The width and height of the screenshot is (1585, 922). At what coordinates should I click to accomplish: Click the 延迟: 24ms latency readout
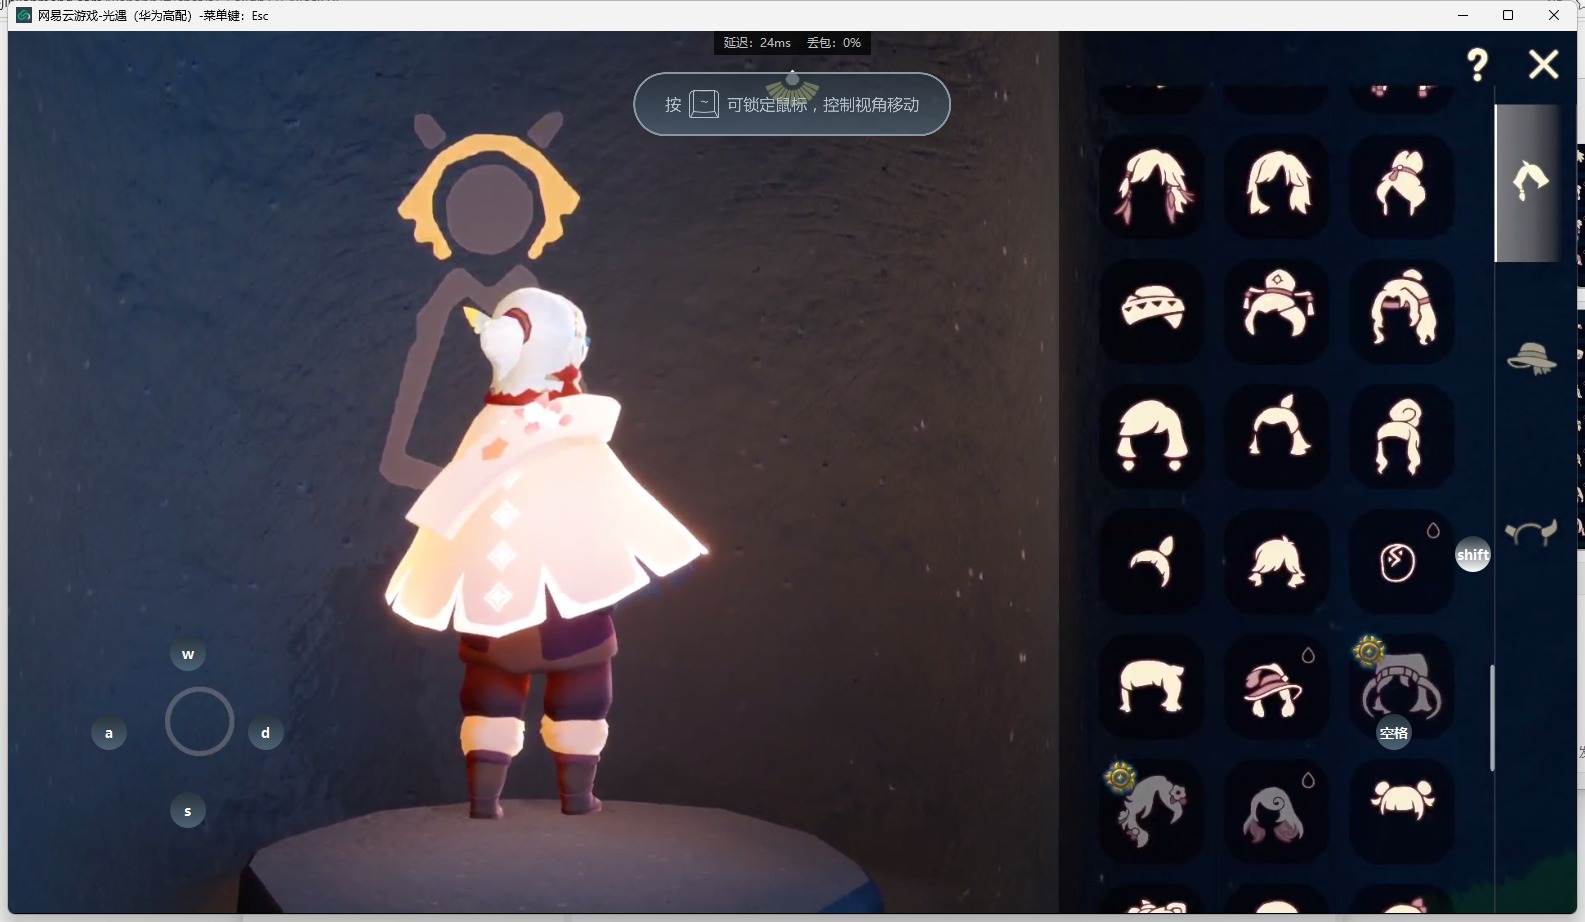[x=757, y=43]
